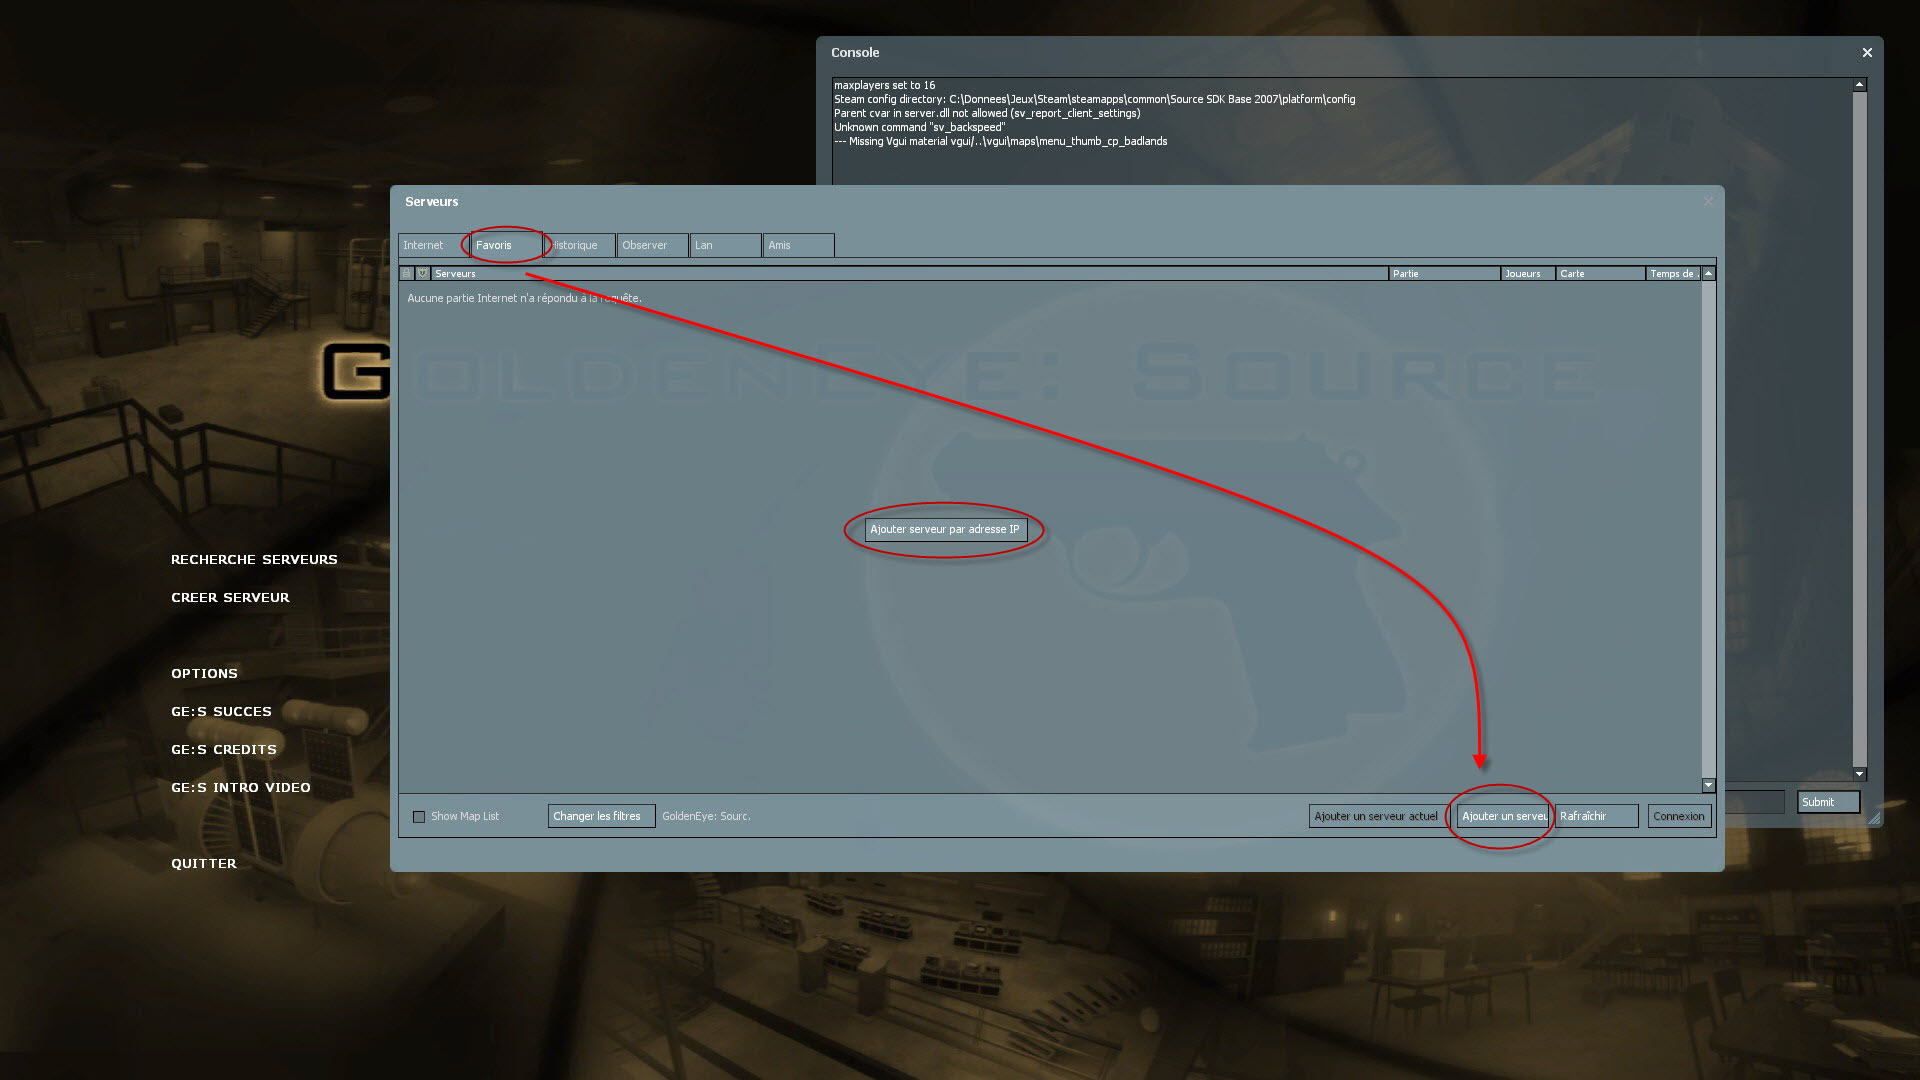The image size is (1920, 1080).
Task: Sort by the Joueurs column
Action: pos(1526,273)
